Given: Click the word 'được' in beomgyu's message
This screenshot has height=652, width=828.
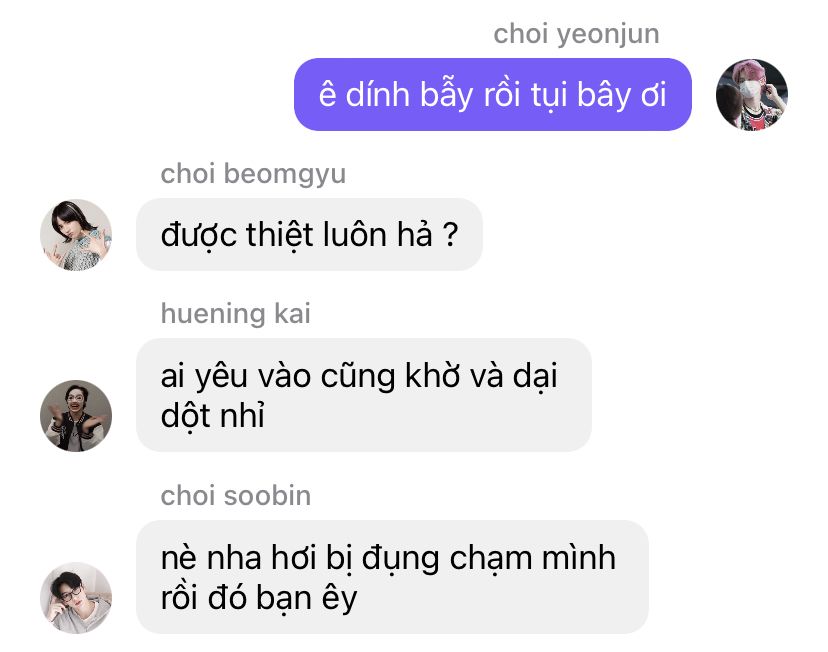Looking at the screenshot, I should coord(199,235).
